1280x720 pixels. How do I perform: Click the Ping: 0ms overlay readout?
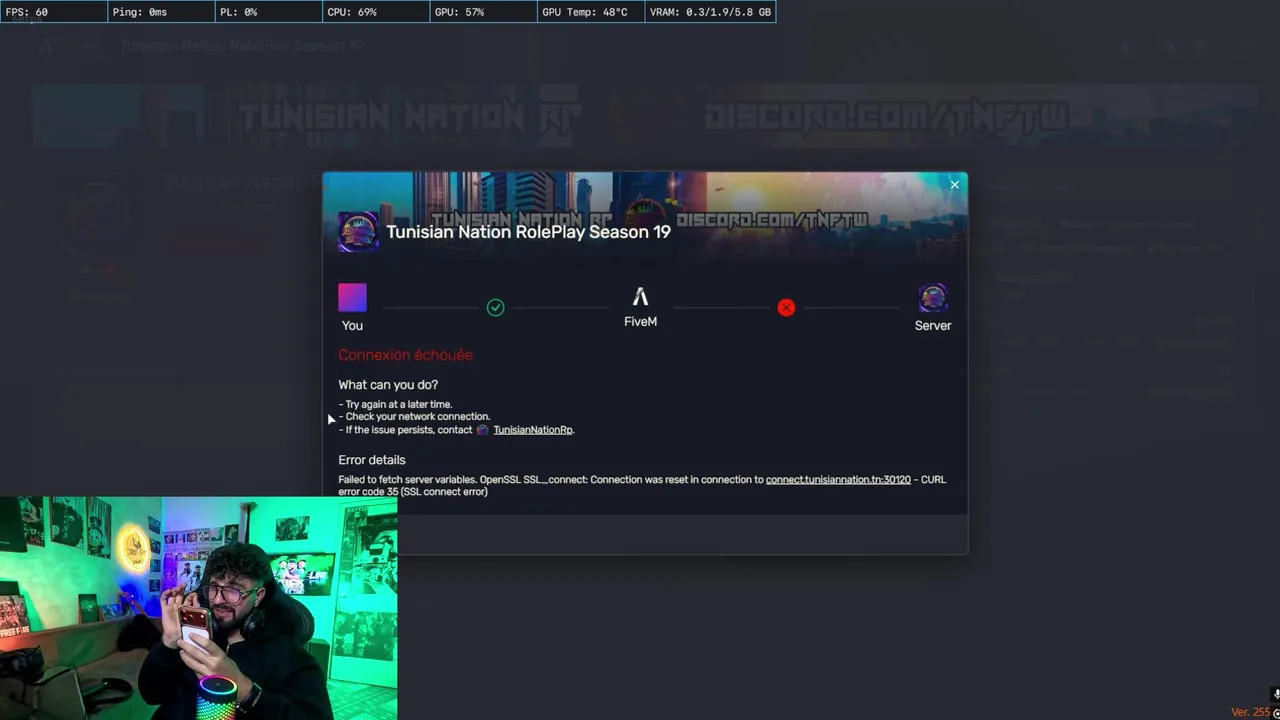click(161, 12)
